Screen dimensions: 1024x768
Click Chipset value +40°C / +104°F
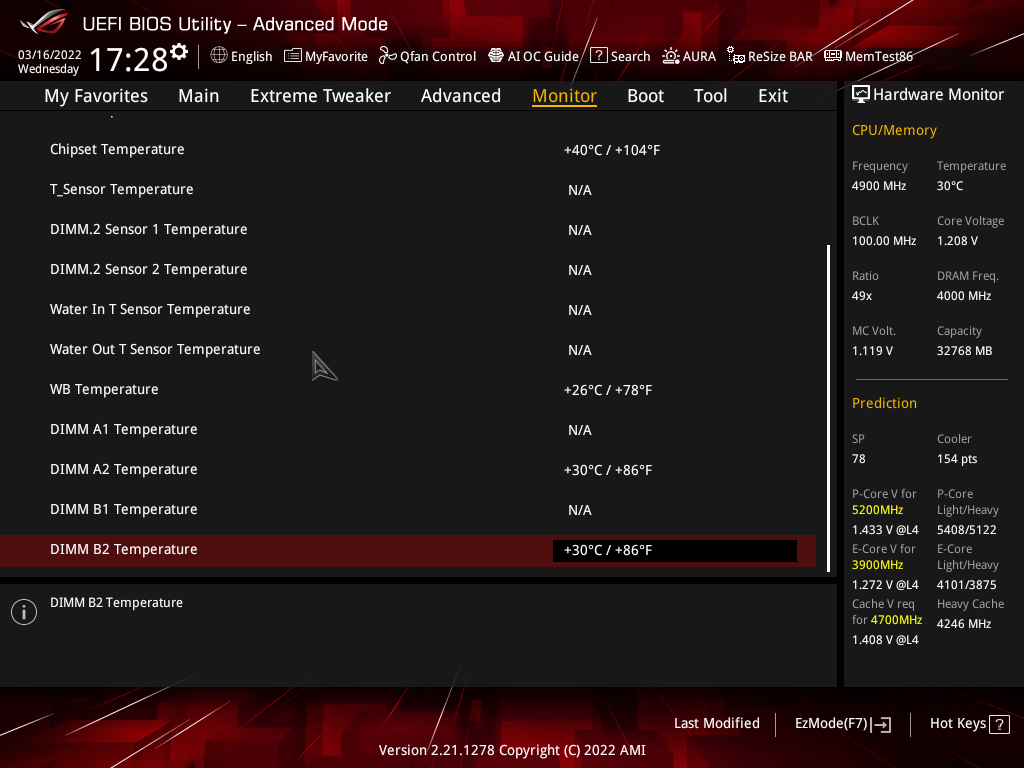(x=612, y=150)
